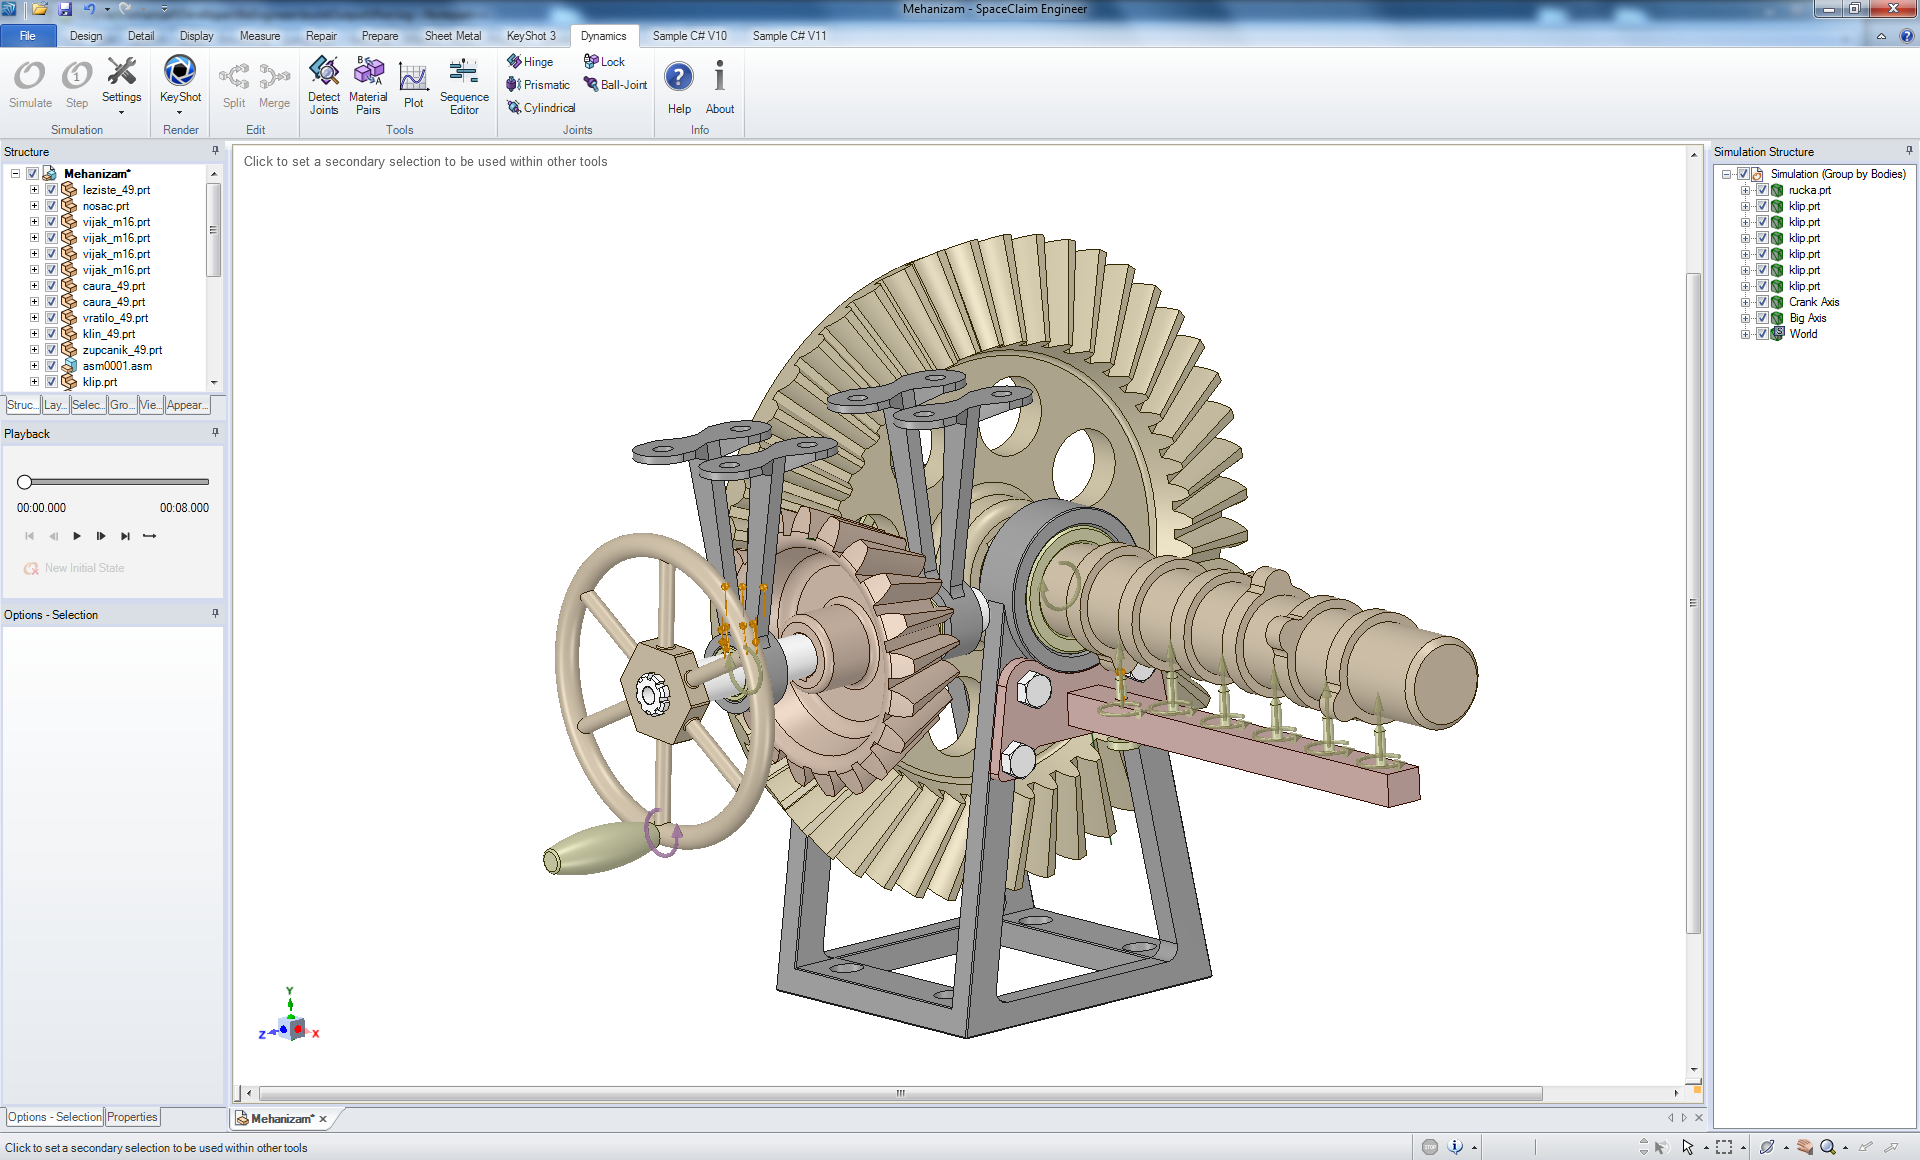Run a single simulation Step
Screen dimensions: 1920x1160
click(x=76, y=85)
